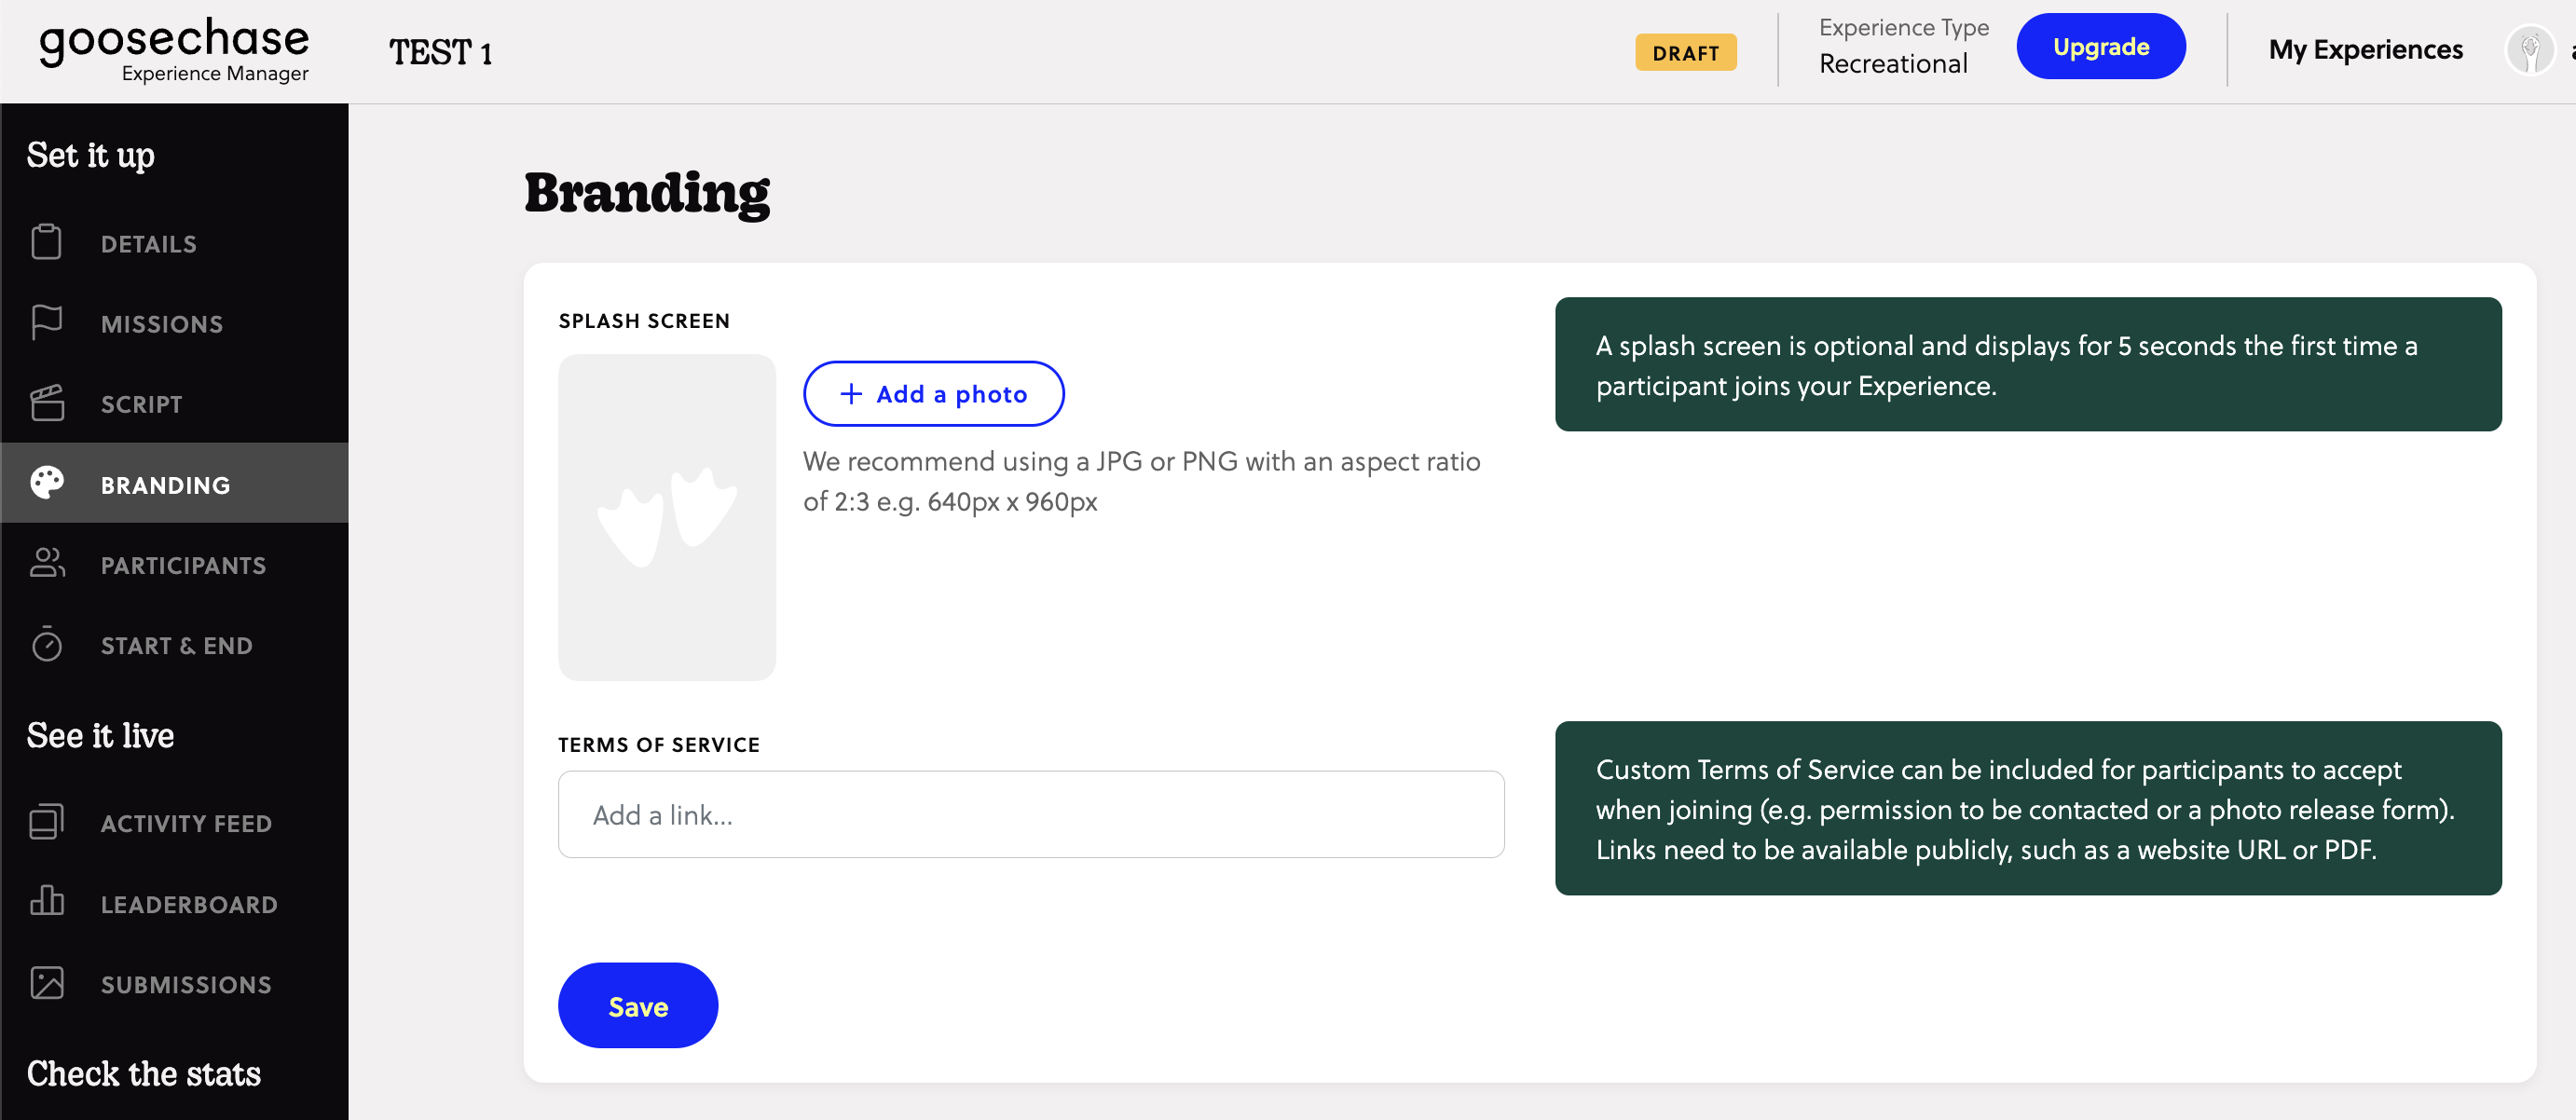Switch to My Experiences
Viewport: 2576px width, 1120px height.
(2364, 49)
